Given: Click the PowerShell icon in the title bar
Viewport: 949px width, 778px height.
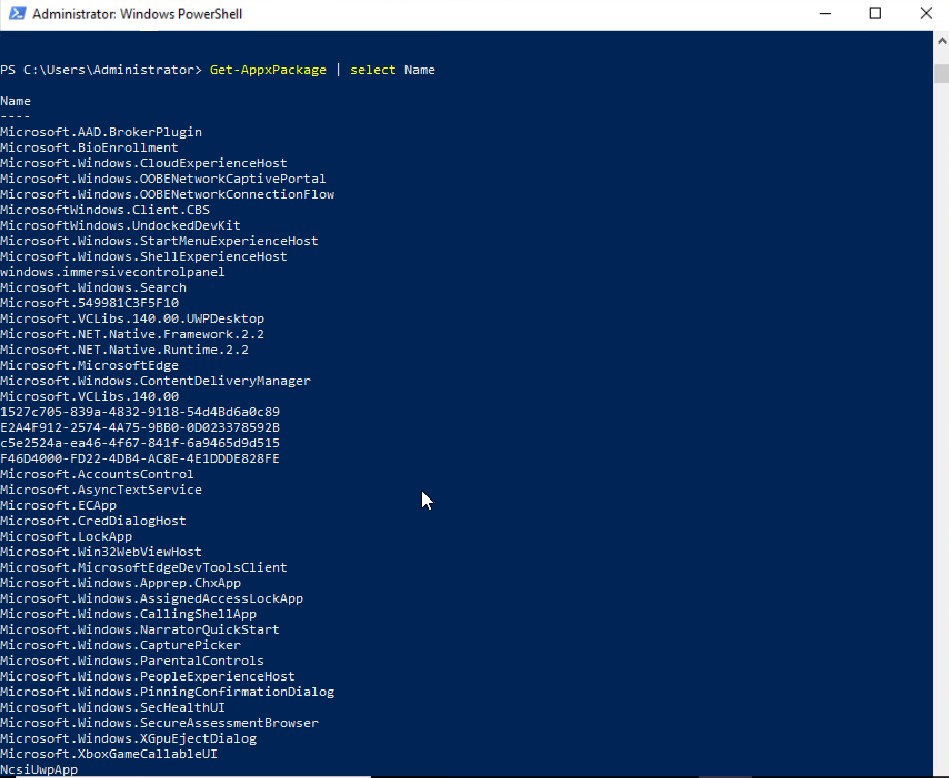Looking at the screenshot, I should coord(18,13).
